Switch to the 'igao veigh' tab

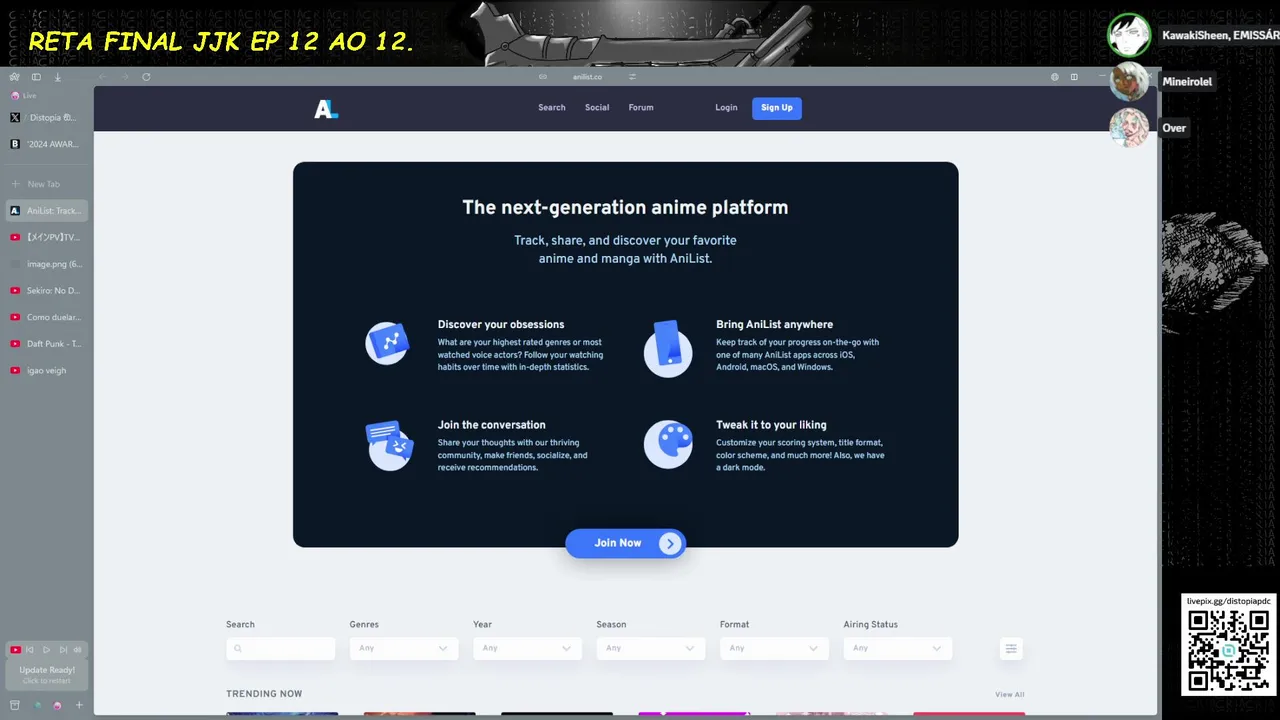(45, 370)
